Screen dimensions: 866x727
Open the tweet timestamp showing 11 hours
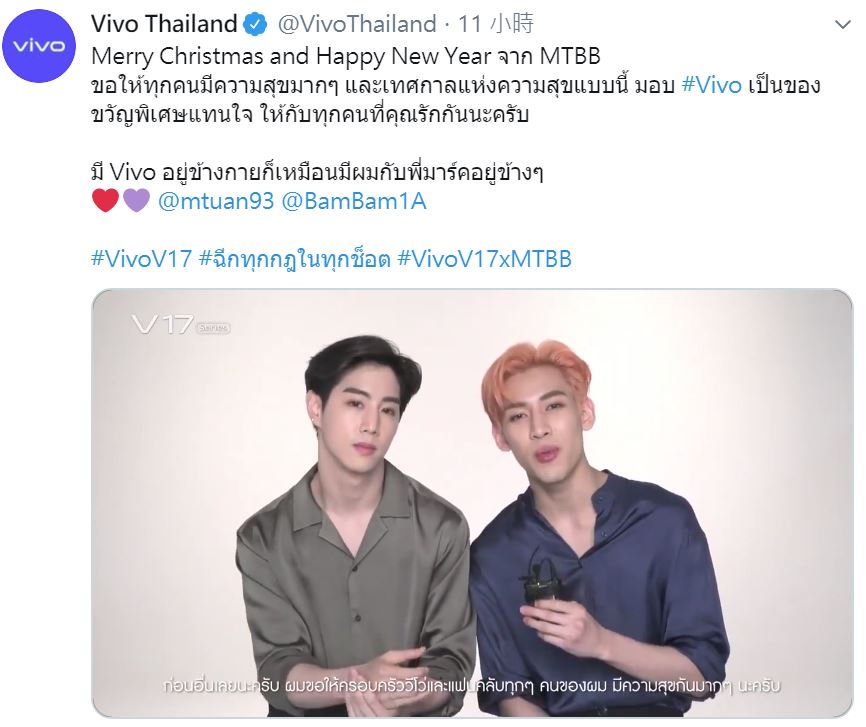tap(496, 24)
